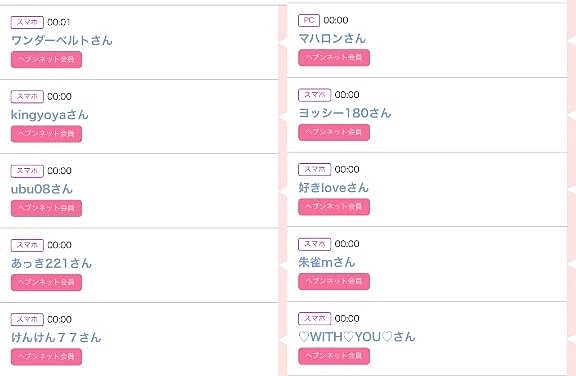The width and height of the screenshot is (576, 376).
Task: Open ubu08さん user profile link
Action: [x=42, y=189]
